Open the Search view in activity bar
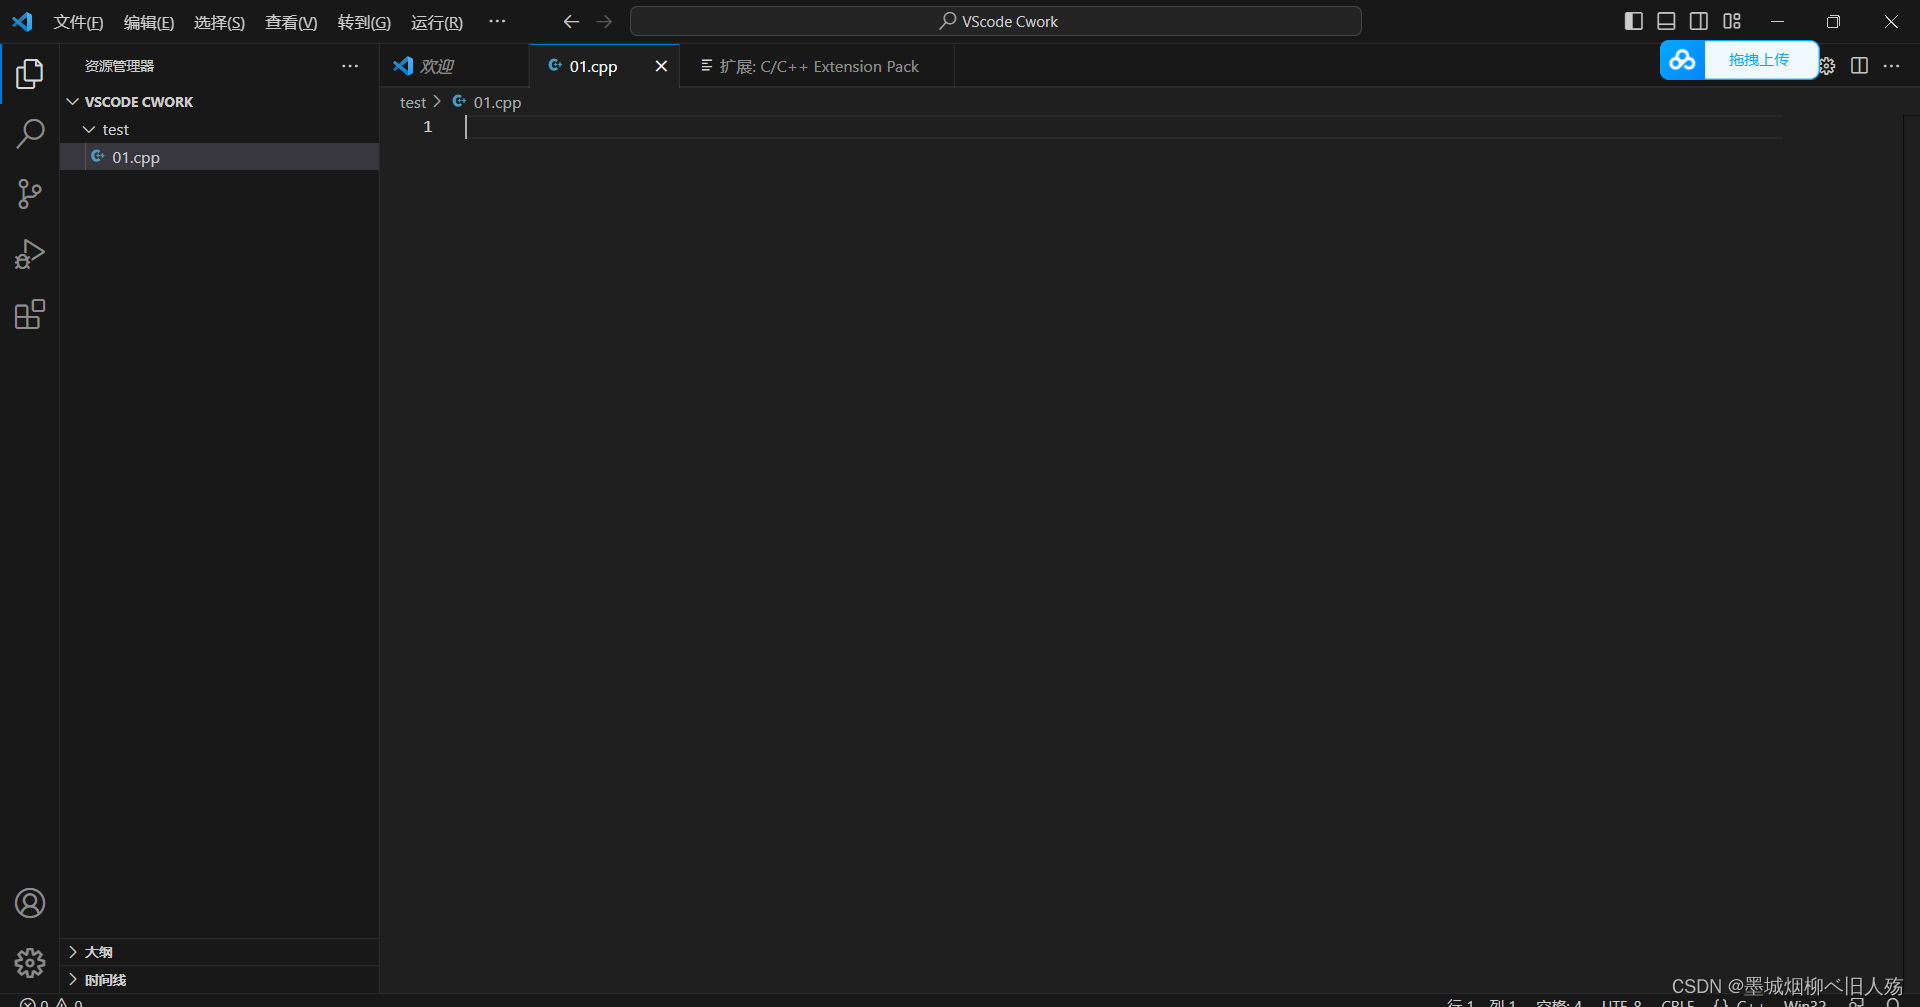Screen dimensions: 1920x1007 [30, 133]
